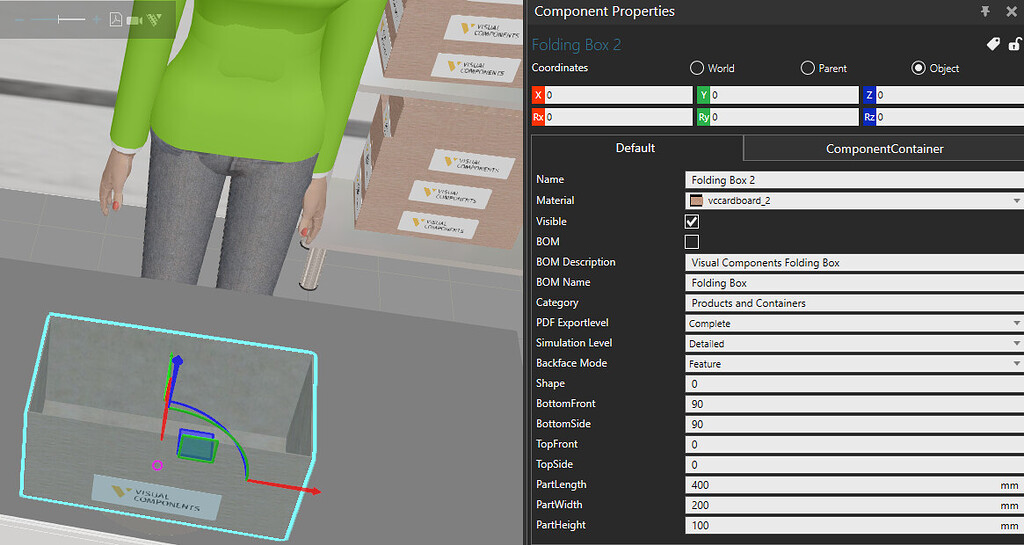Click the plus icon on the speed slider
The image size is (1024, 545).
97,20
